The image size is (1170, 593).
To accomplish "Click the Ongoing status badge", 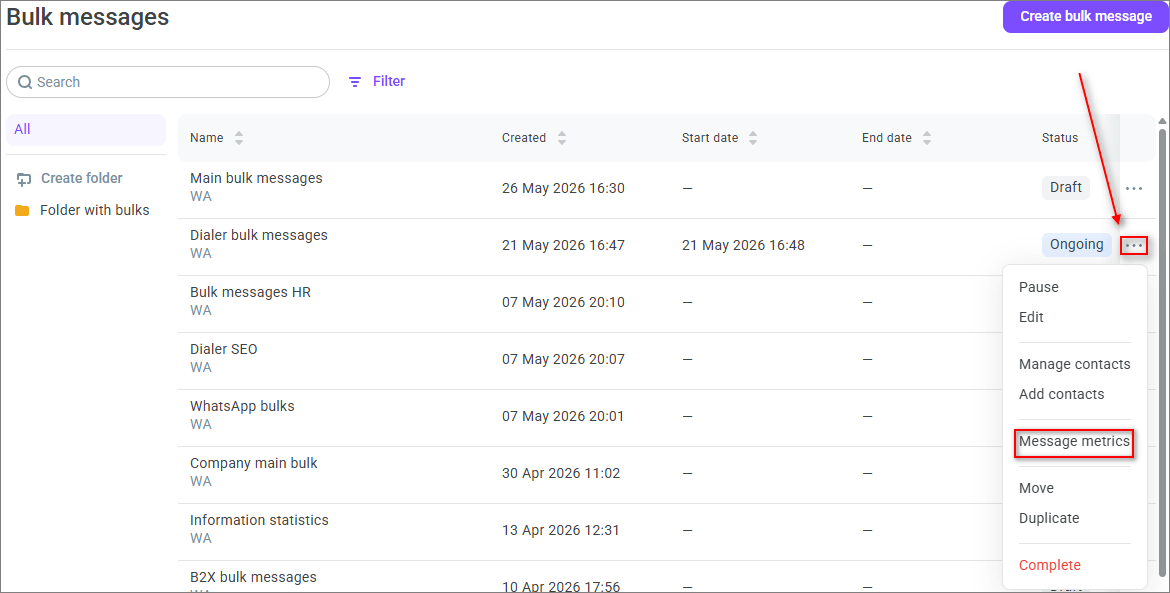I will (x=1077, y=245).
